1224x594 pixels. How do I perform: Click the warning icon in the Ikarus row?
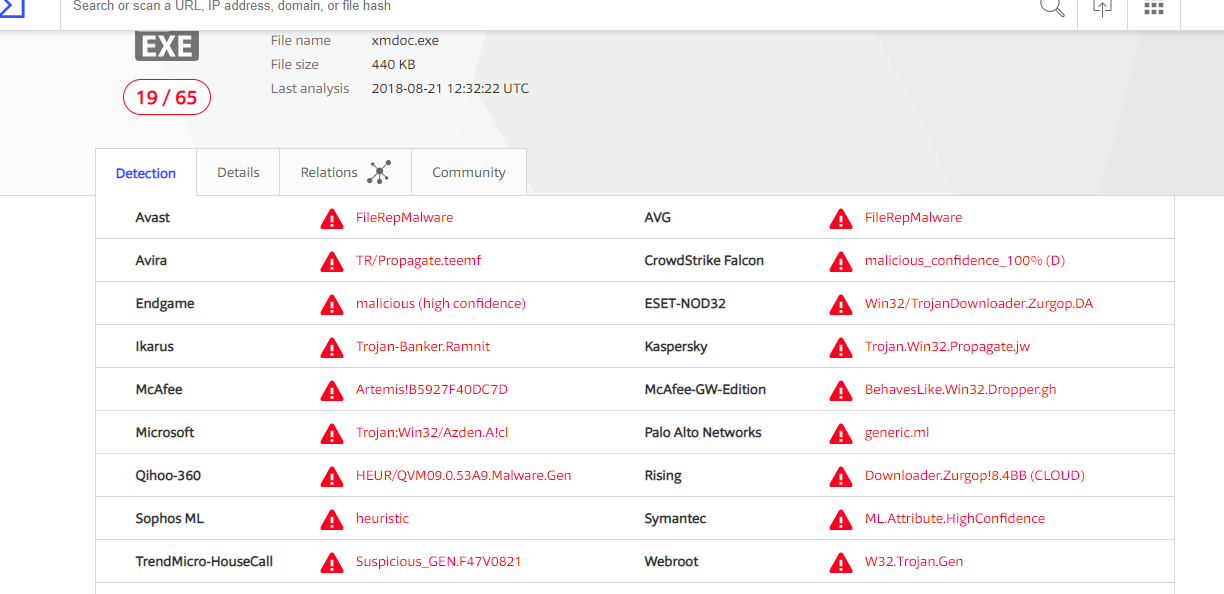(x=332, y=347)
